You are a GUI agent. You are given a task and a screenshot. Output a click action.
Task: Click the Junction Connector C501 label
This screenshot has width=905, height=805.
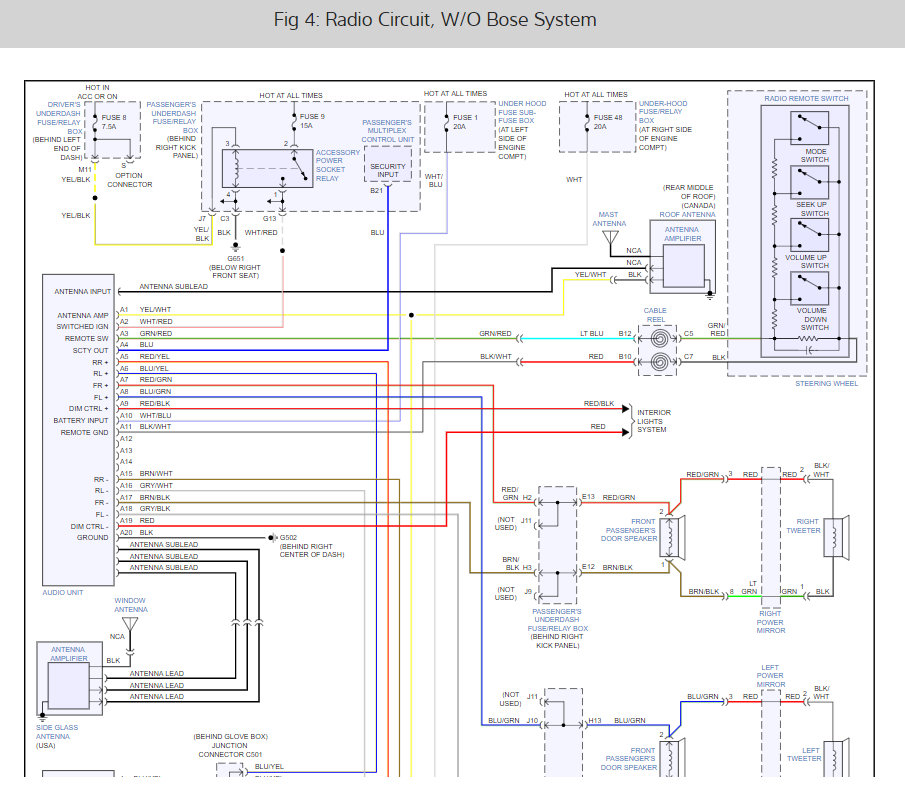pos(230,750)
